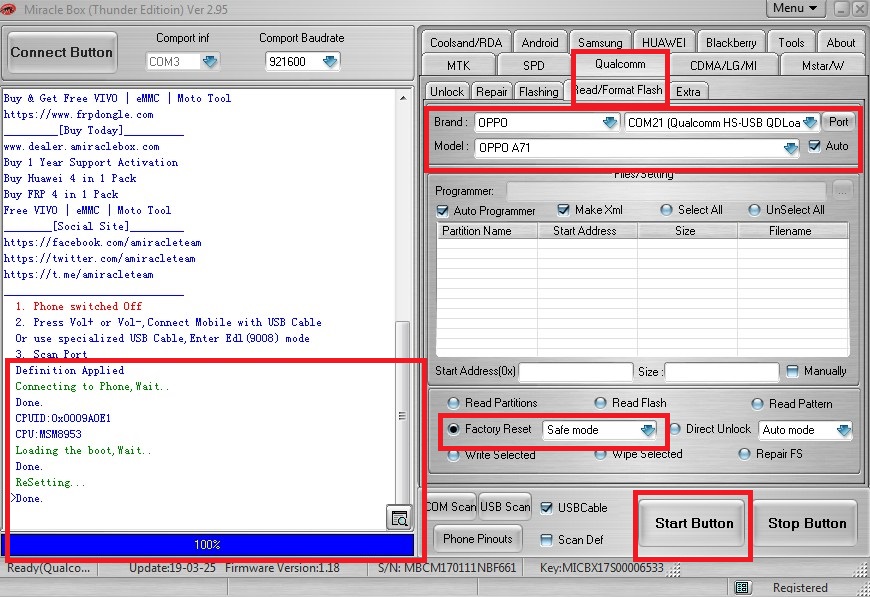Select the Repair FS radio button

tap(745, 454)
